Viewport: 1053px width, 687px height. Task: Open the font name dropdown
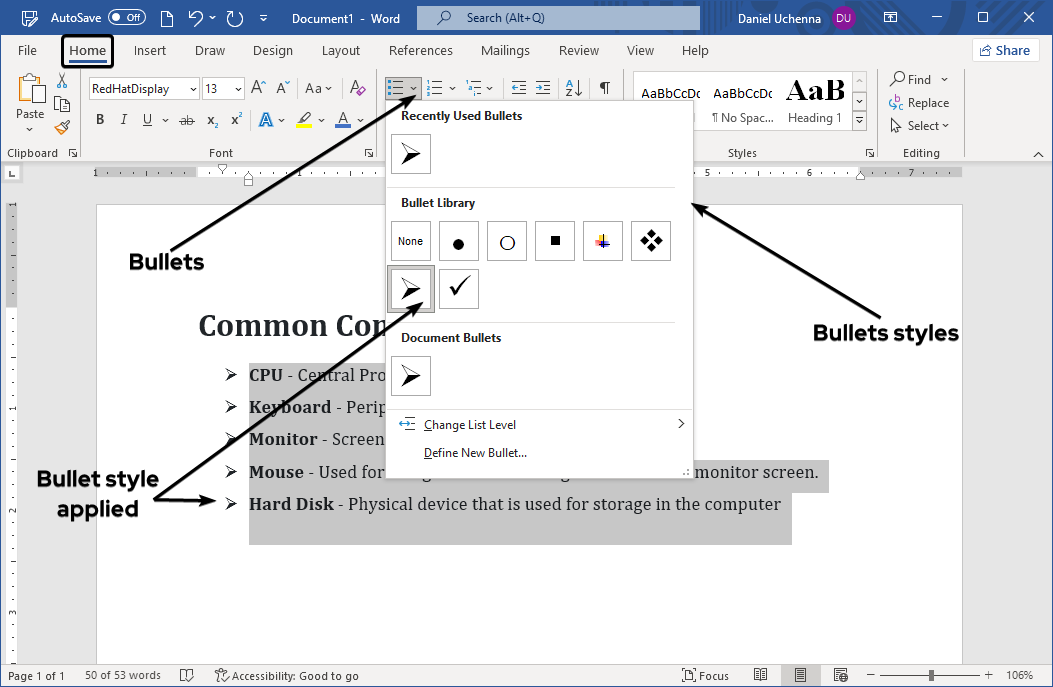click(x=193, y=89)
